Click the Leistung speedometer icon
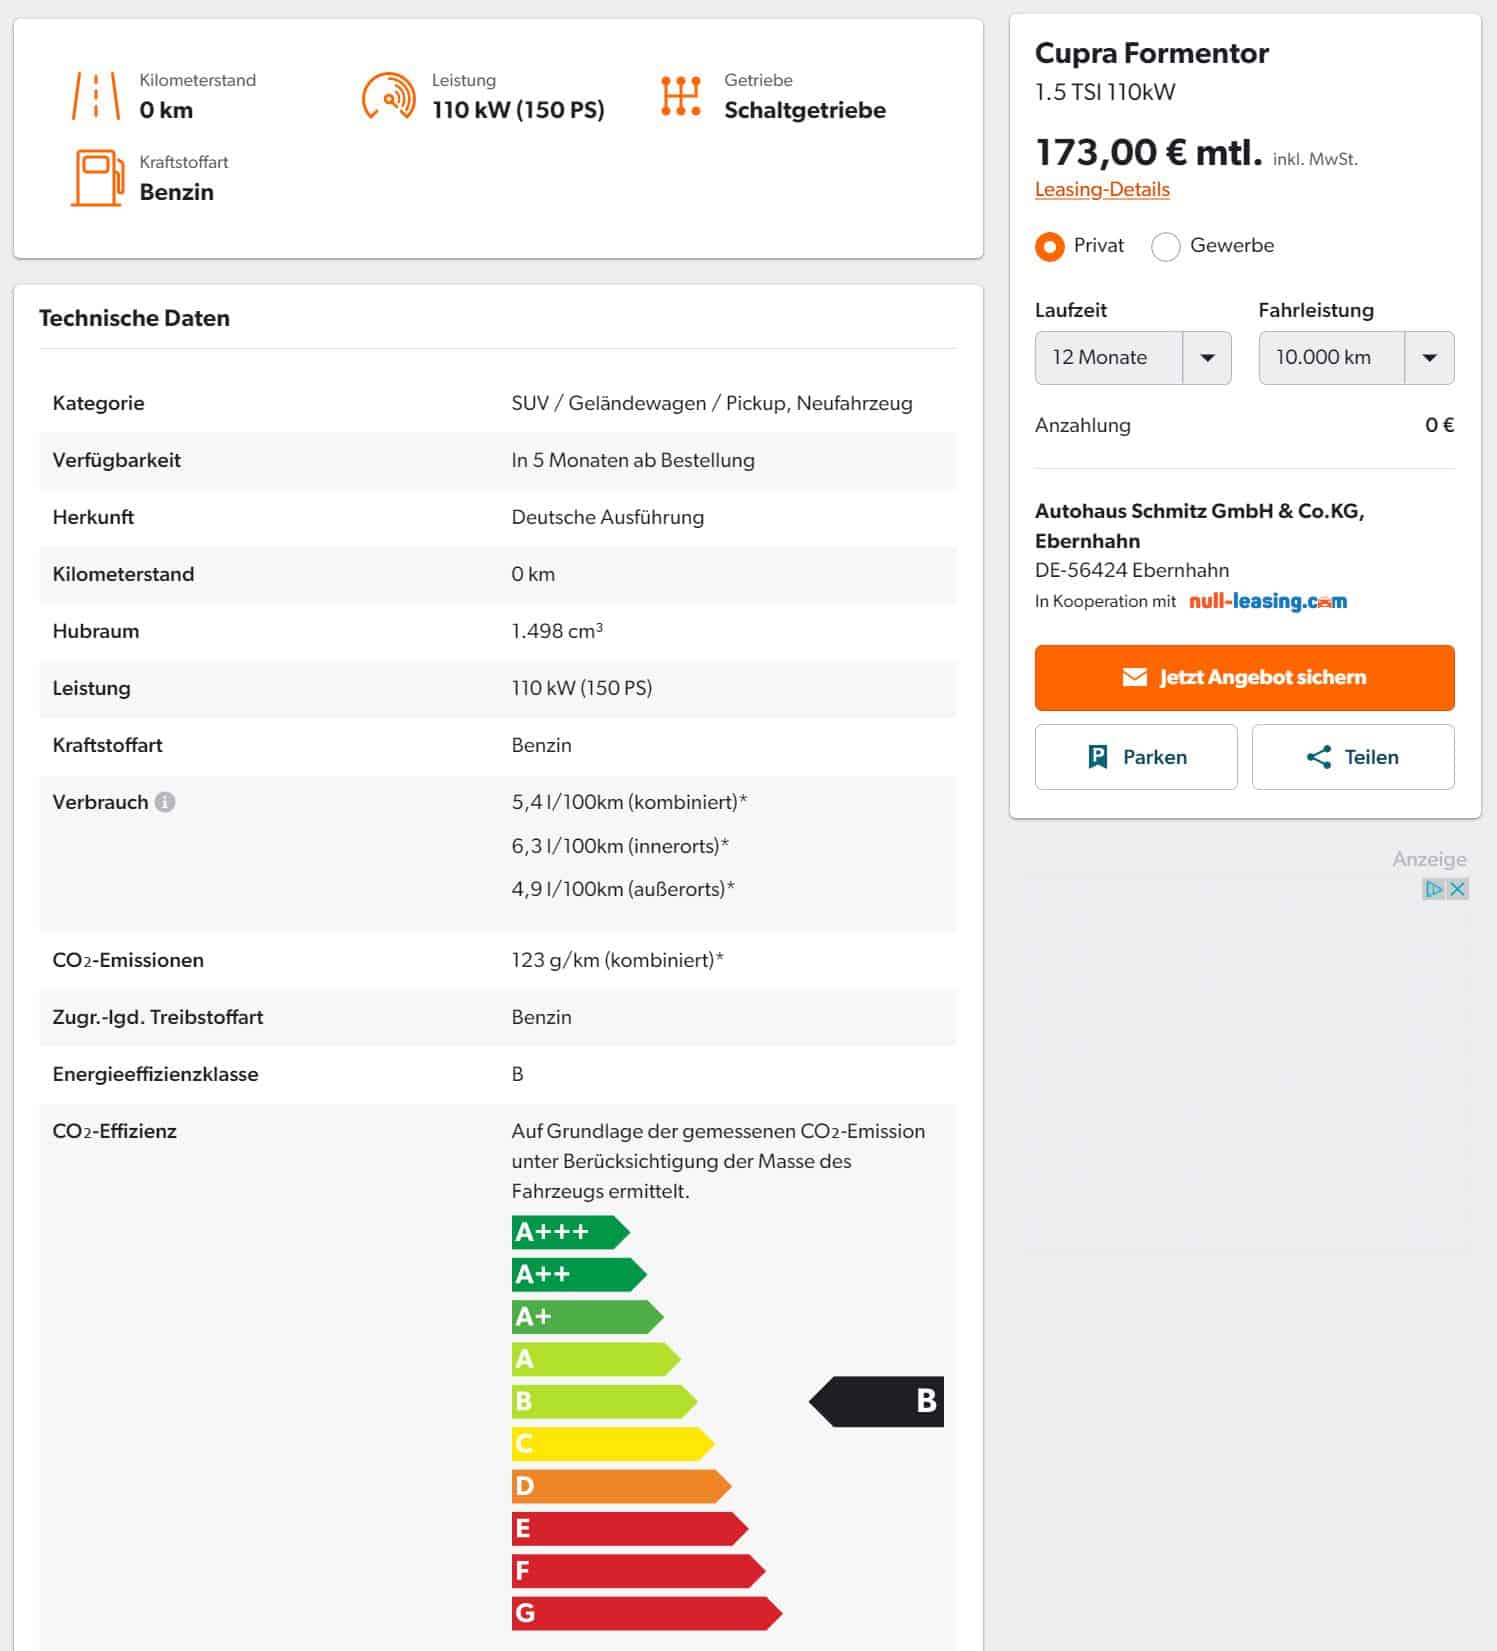The width and height of the screenshot is (1497, 1651). (x=388, y=96)
